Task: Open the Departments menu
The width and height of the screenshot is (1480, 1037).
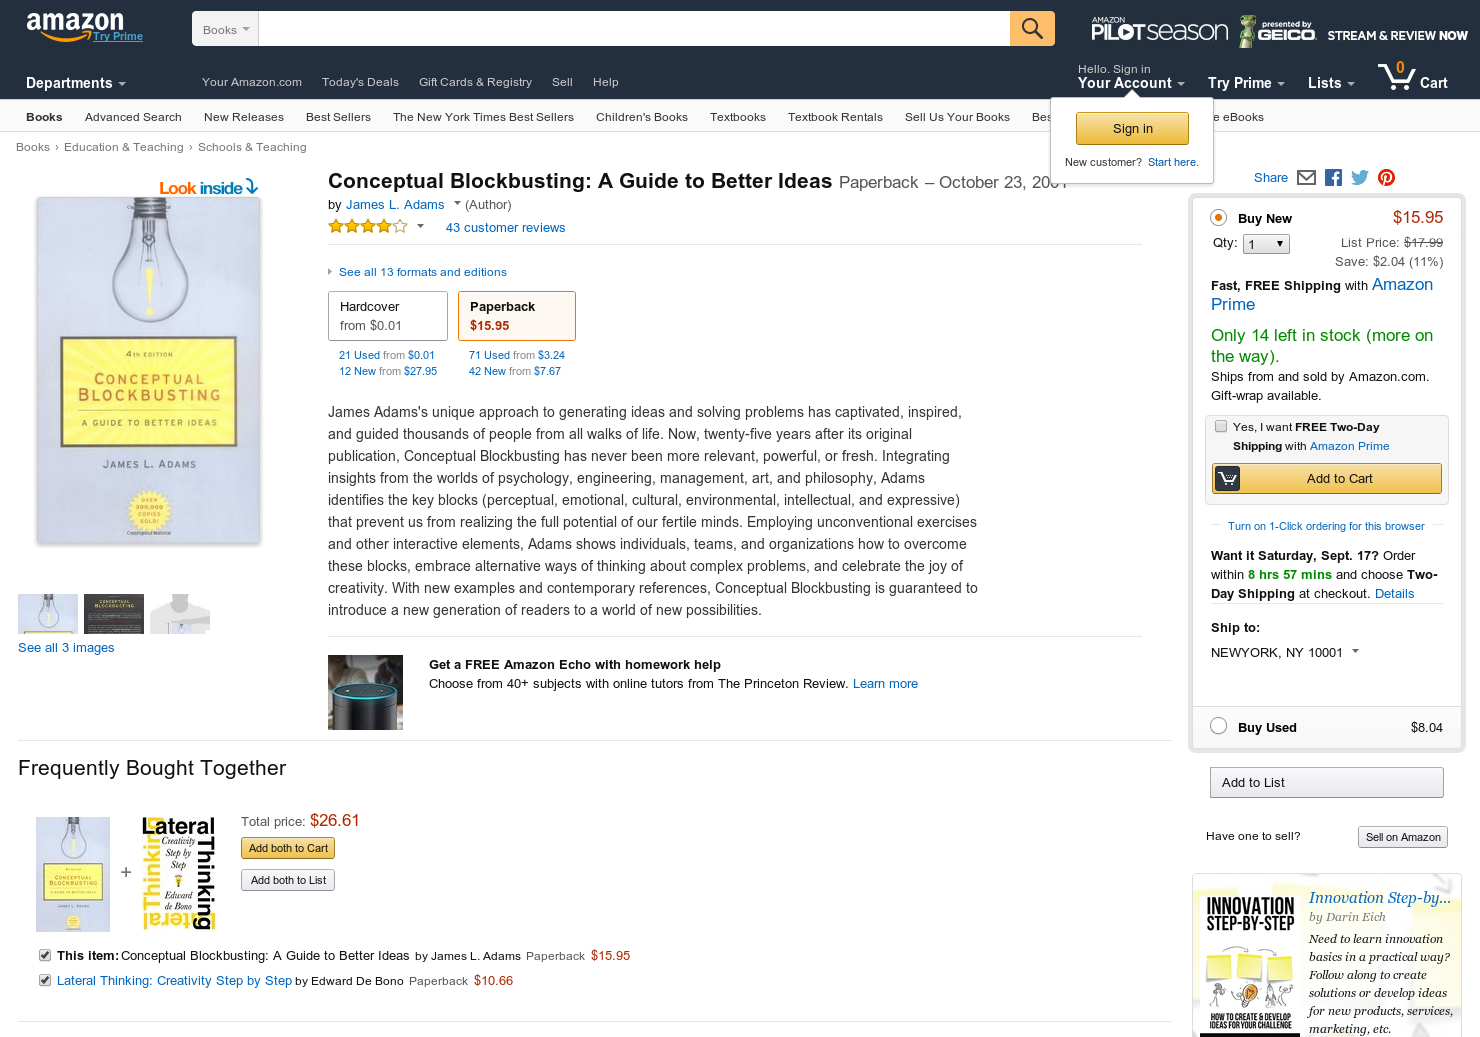Action: [x=75, y=83]
